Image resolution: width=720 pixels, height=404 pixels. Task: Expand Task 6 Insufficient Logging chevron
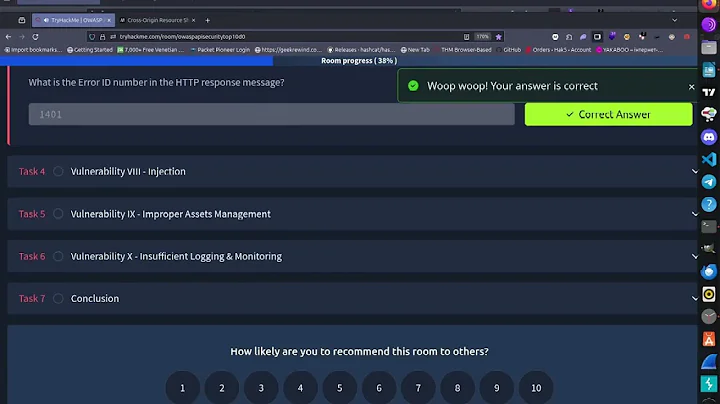pyautogui.click(x=694, y=256)
